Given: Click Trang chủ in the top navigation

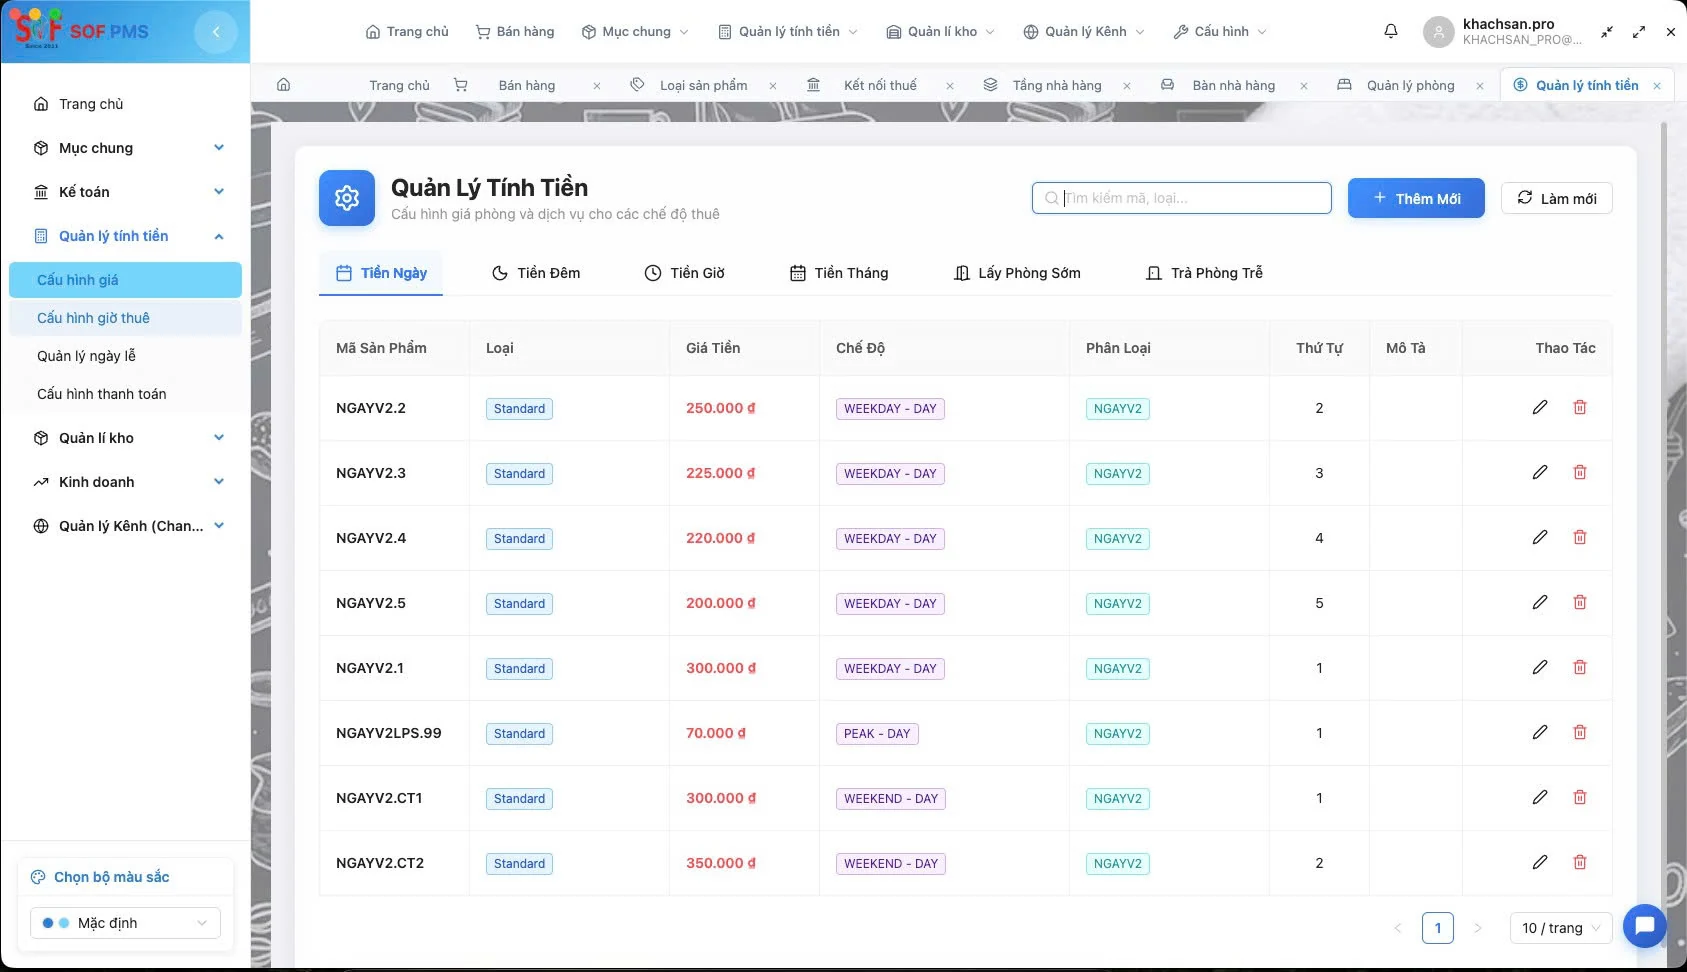Looking at the screenshot, I should coord(407,32).
